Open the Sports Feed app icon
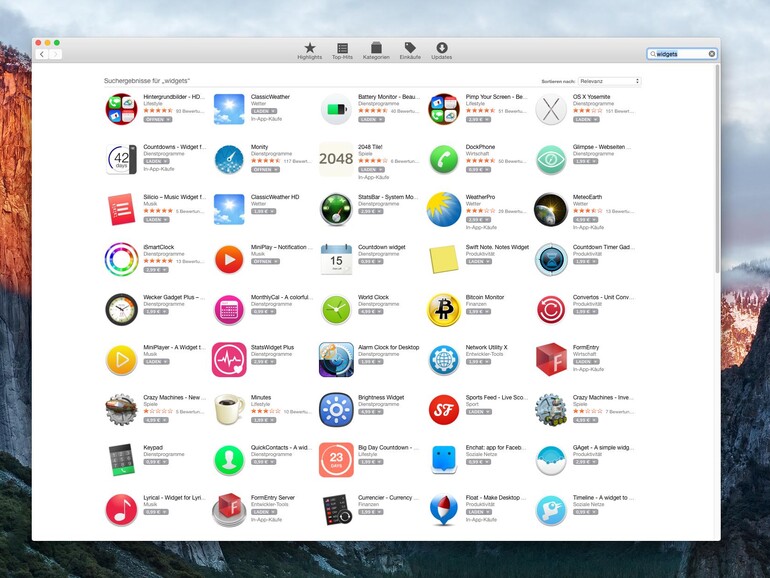770x578 pixels. [x=444, y=410]
